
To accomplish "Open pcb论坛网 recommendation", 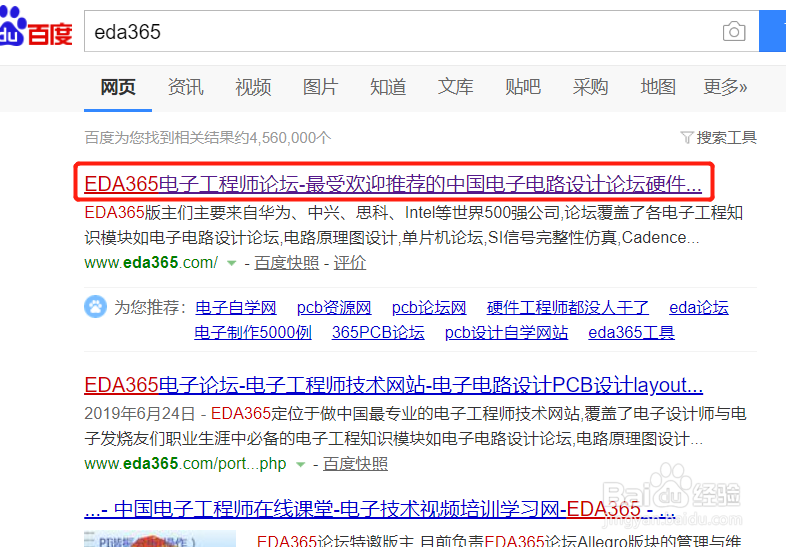I will [x=429, y=307].
